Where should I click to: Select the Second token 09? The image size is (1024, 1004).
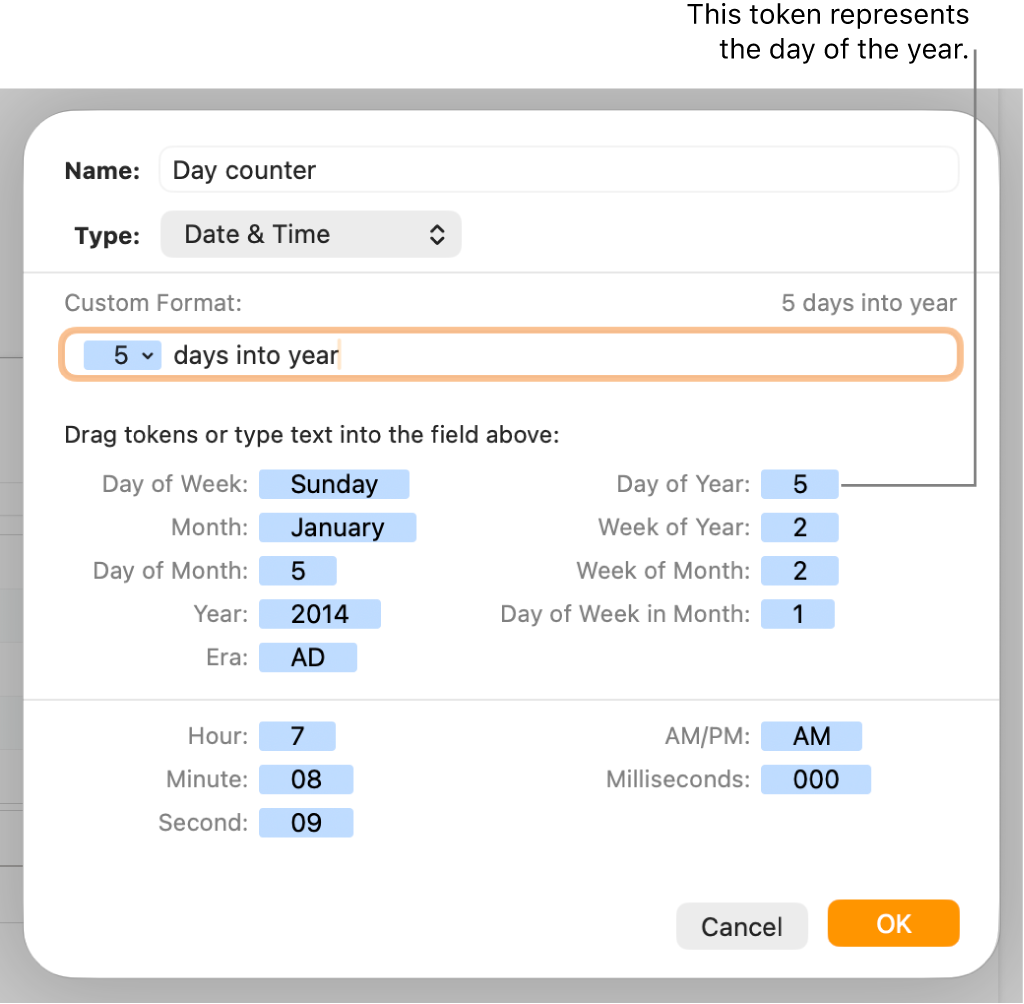(305, 822)
